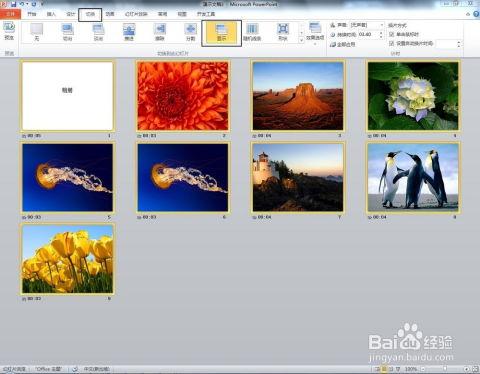480x374 pixels.
Task: Open the File (文件) tab
Action: (11, 14)
